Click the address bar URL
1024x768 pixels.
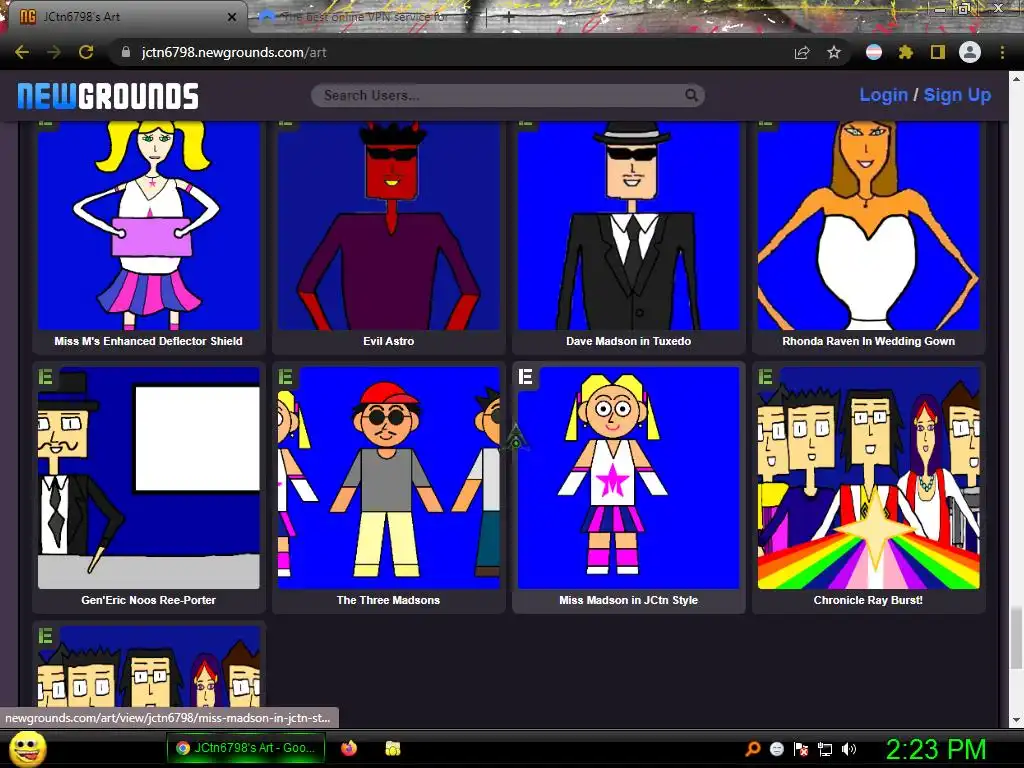pos(234,52)
